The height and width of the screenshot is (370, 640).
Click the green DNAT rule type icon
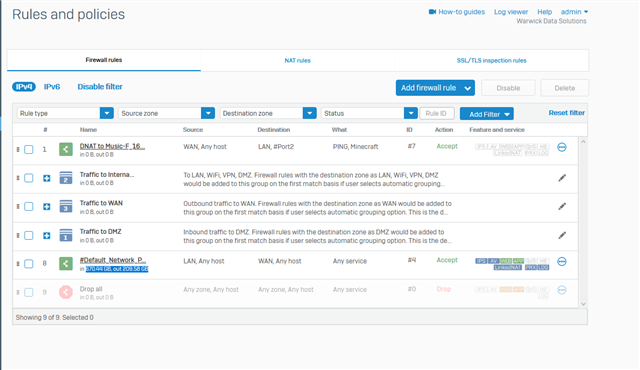click(x=66, y=149)
